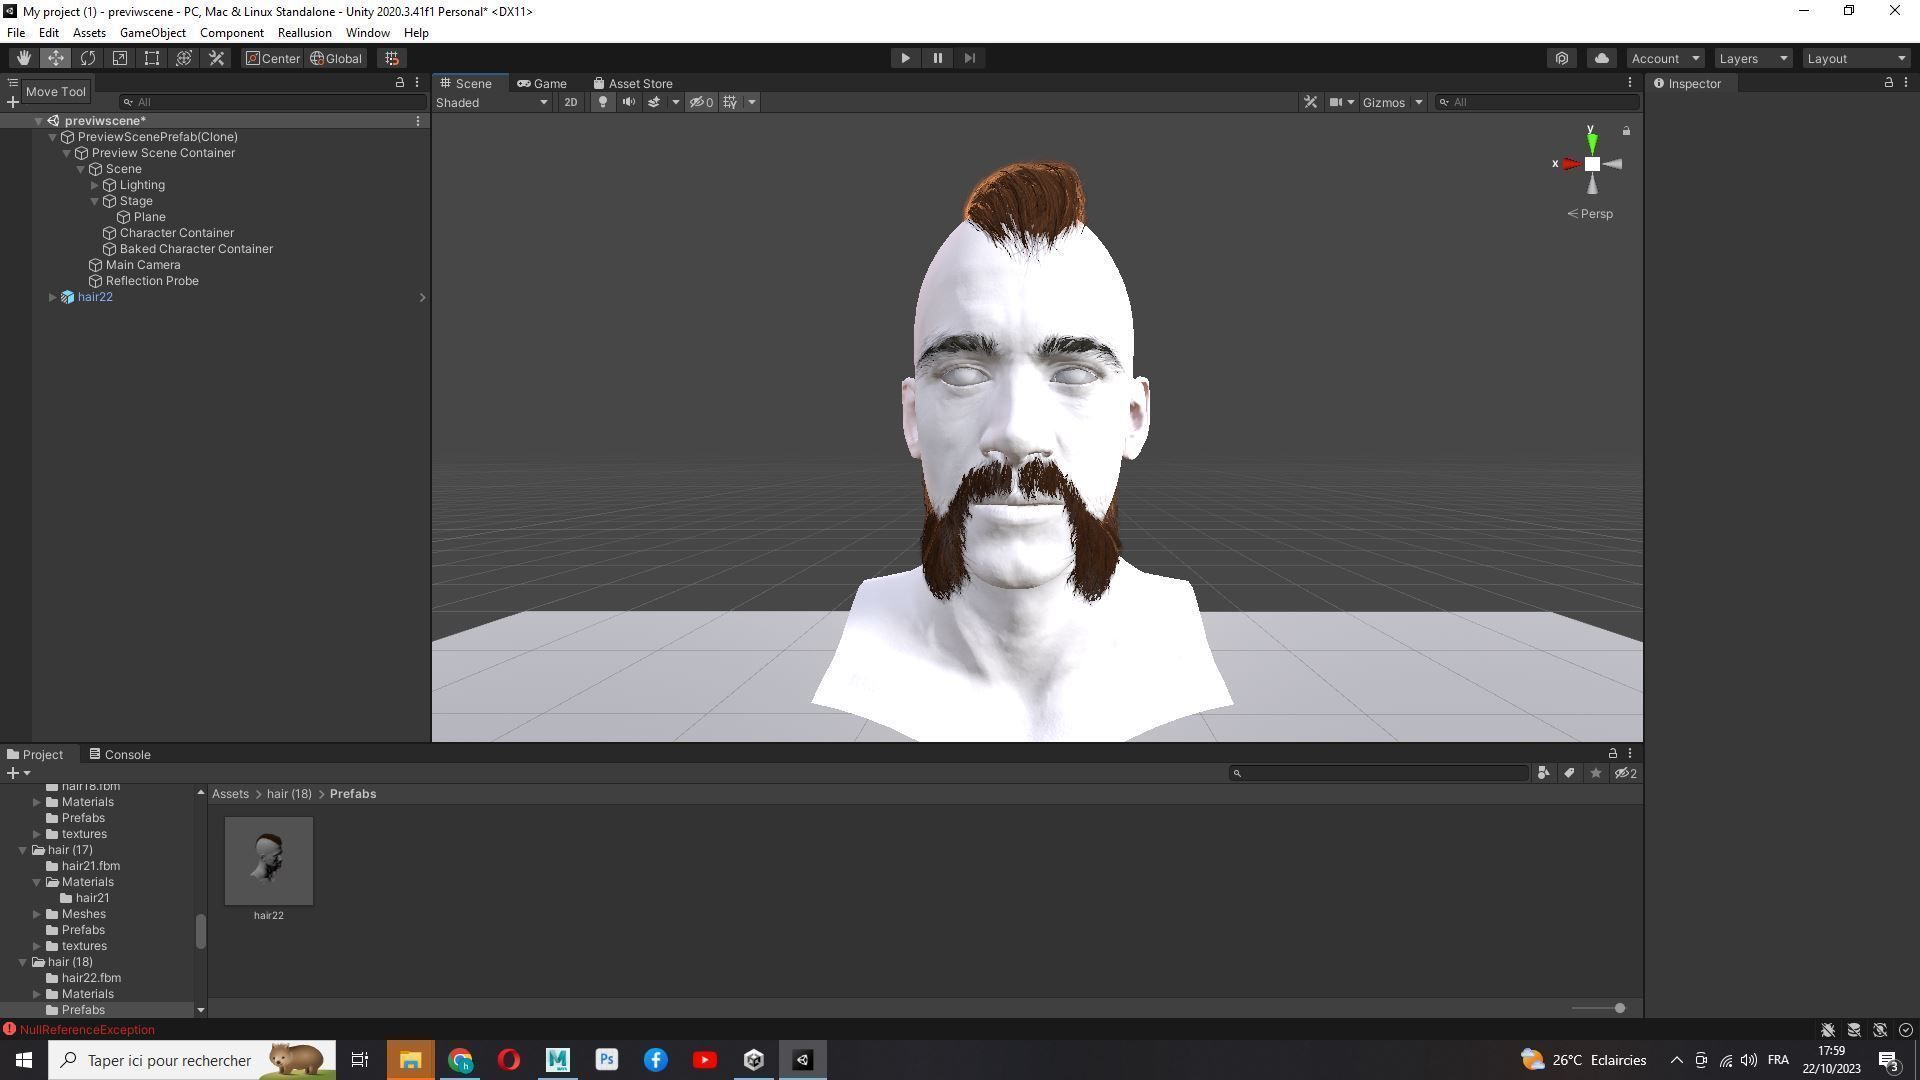The height and width of the screenshot is (1080, 1920).
Task: Select the Transform tool
Action: (x=183, y=58)
